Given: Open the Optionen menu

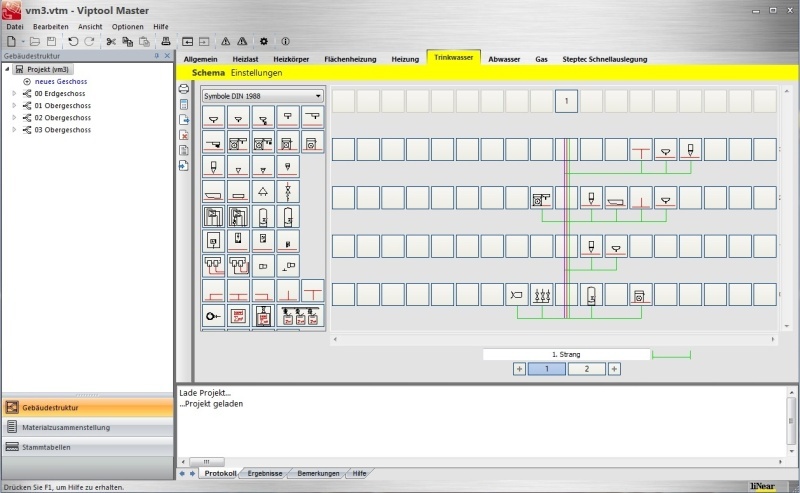Looking at the screenshot, I should tap(128, 27).
